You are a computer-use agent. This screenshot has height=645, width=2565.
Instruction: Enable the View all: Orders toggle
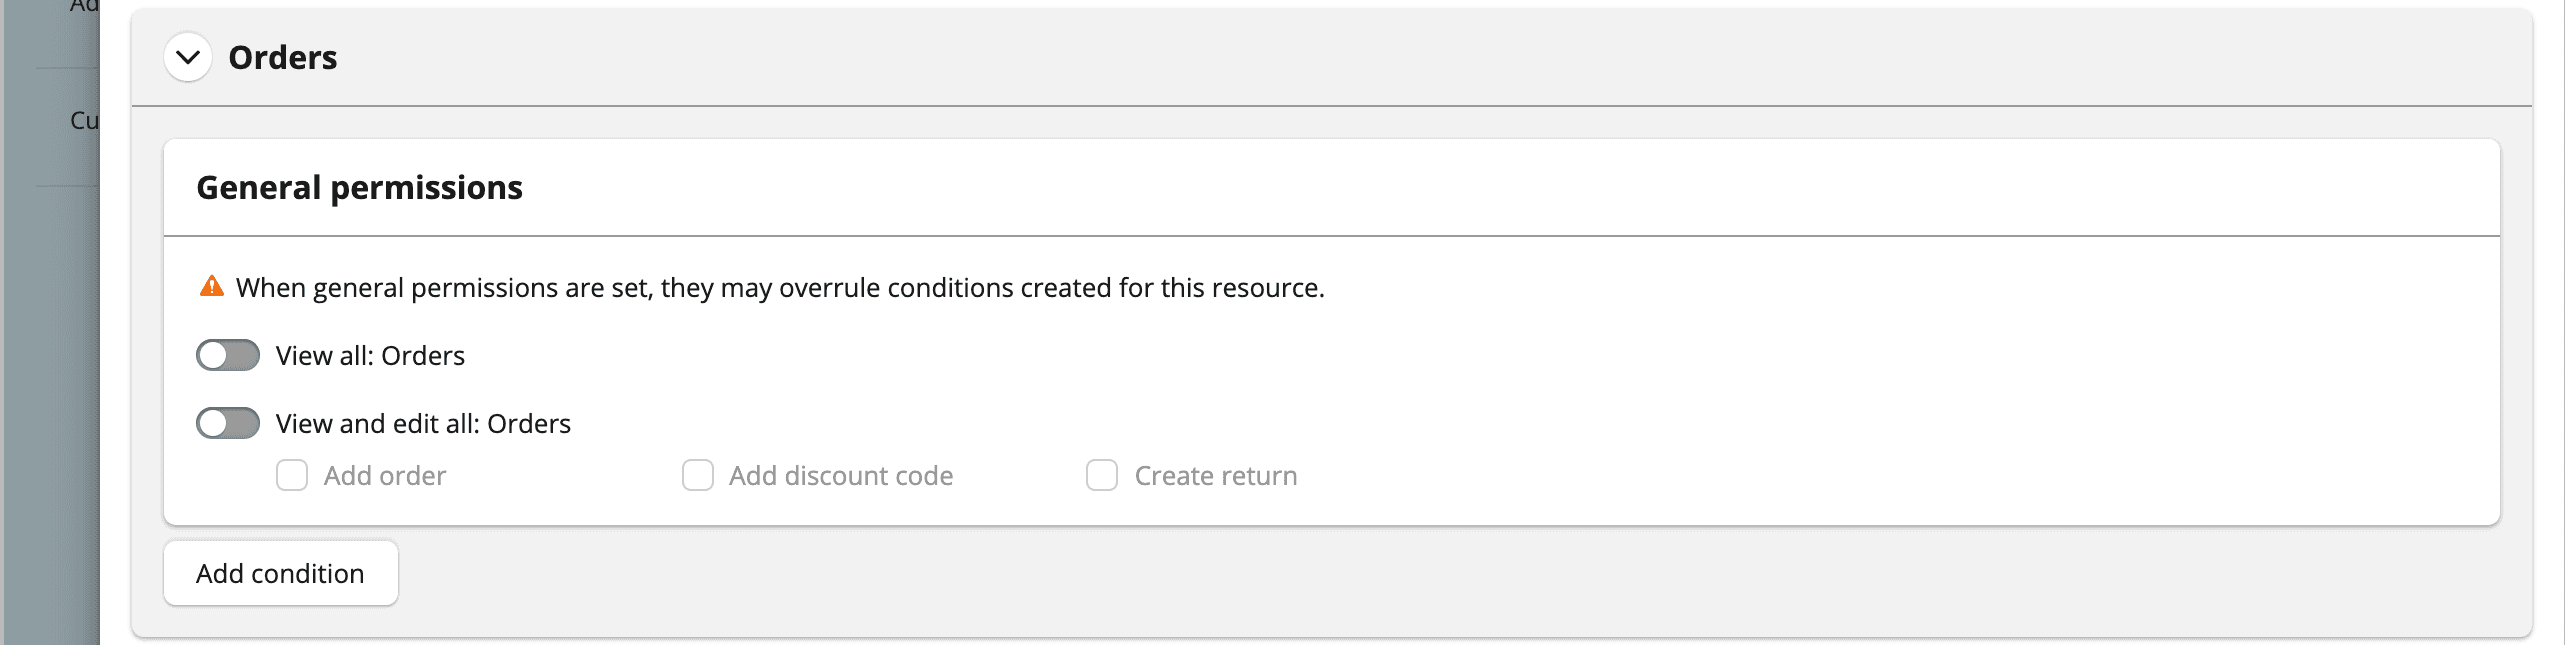(228, 355)
